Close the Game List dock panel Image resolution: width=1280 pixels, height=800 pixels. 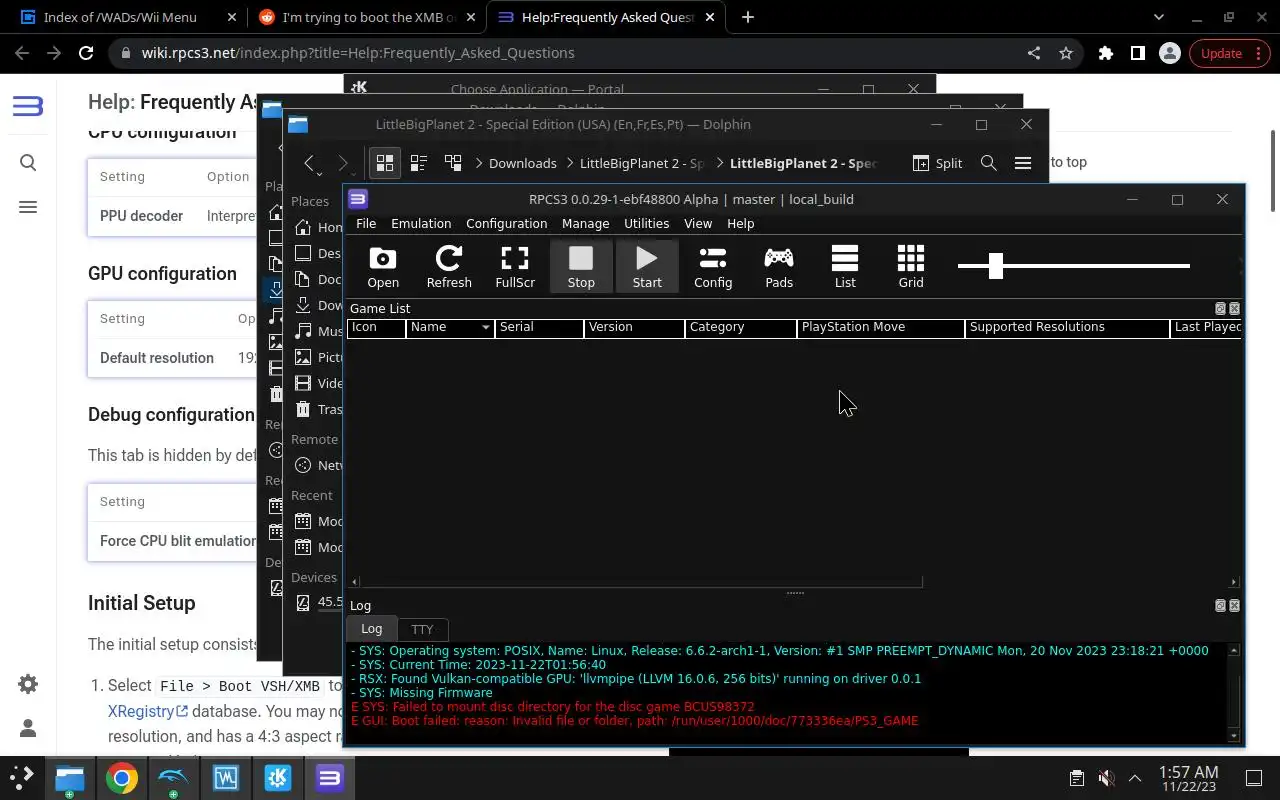point(1234,309)
